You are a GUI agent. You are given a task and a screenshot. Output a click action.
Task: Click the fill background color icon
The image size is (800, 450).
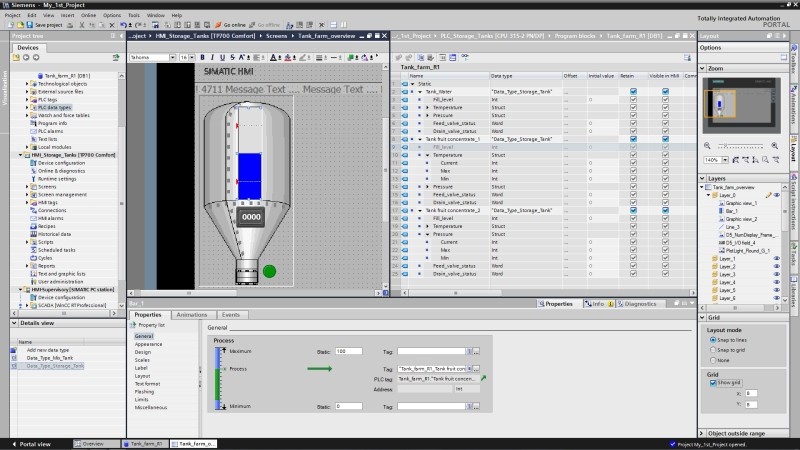(x=288, y=57)
